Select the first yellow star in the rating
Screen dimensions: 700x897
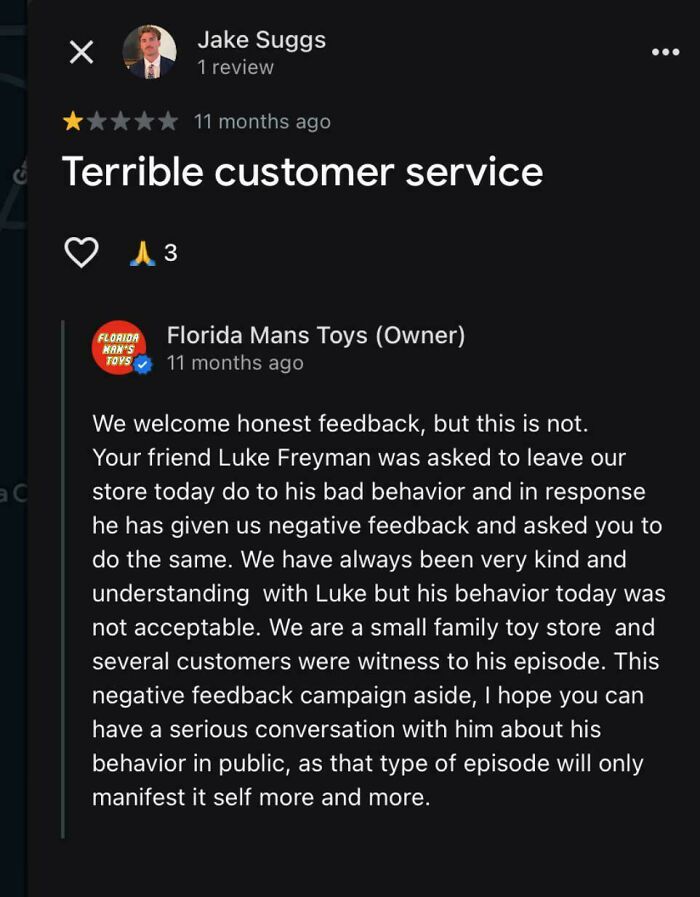(71, 121)
